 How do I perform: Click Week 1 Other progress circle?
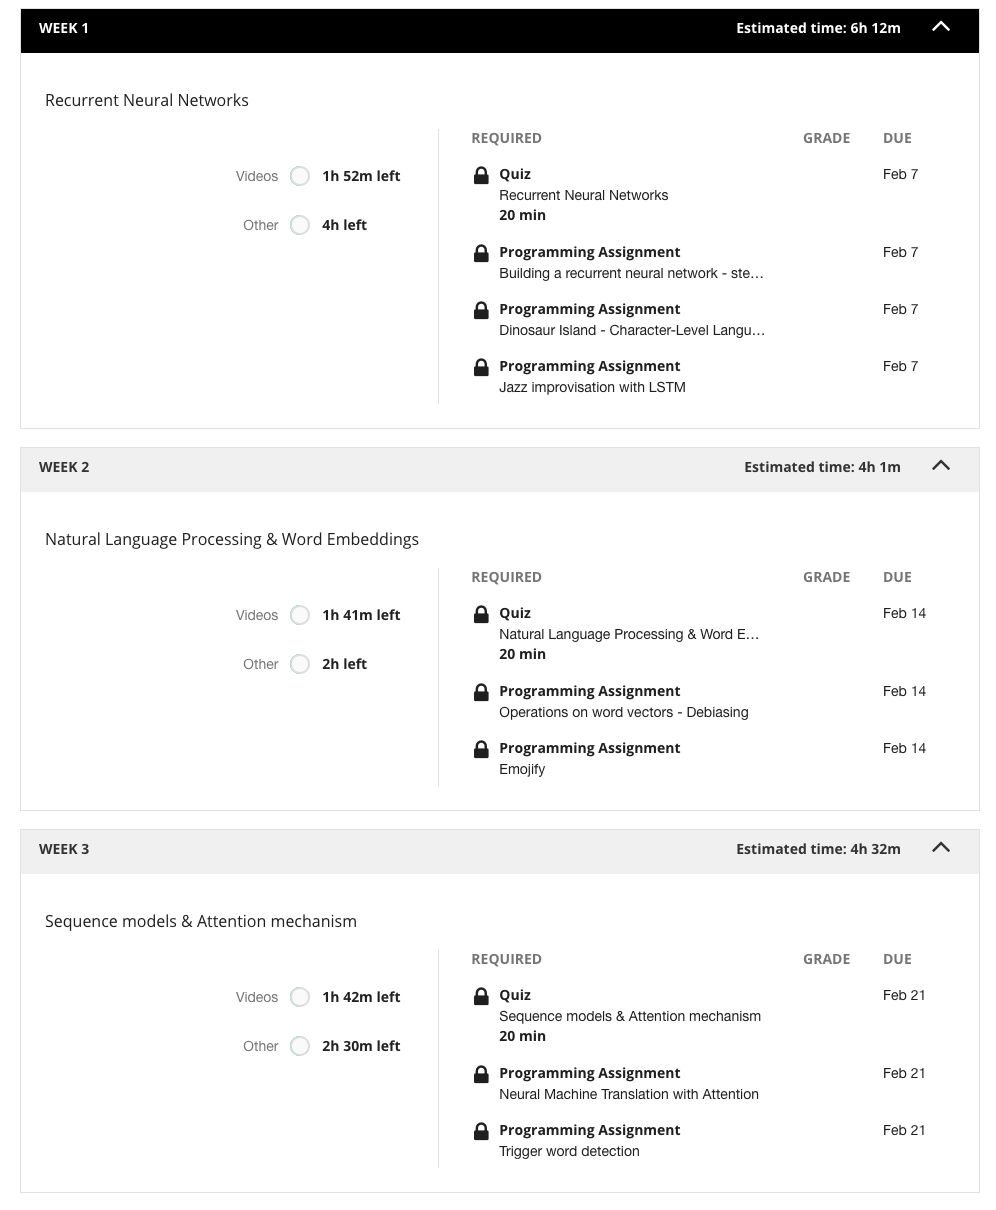(x=300, y=225)
